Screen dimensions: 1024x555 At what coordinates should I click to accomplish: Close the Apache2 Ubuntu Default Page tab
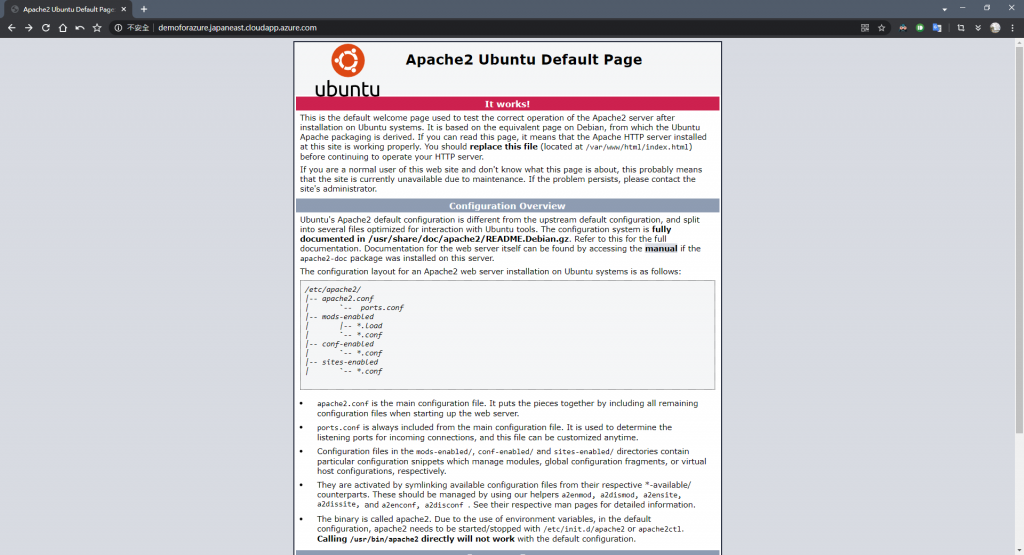click(x=123, y=9)
